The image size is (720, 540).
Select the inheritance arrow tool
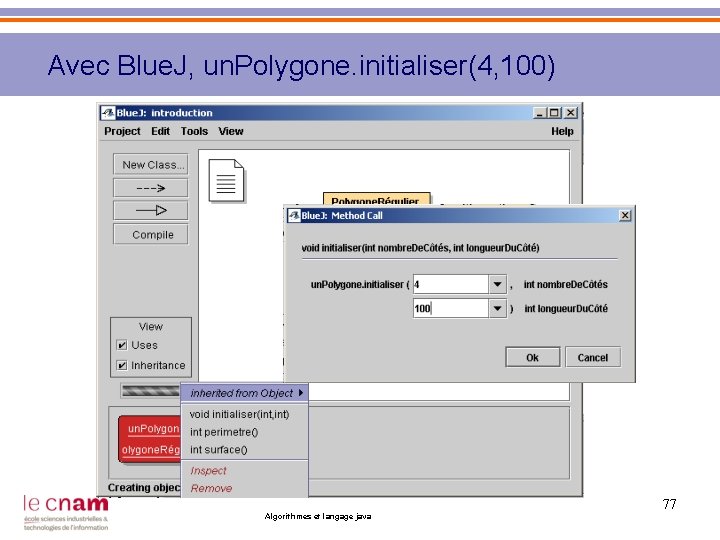point(151,210)
